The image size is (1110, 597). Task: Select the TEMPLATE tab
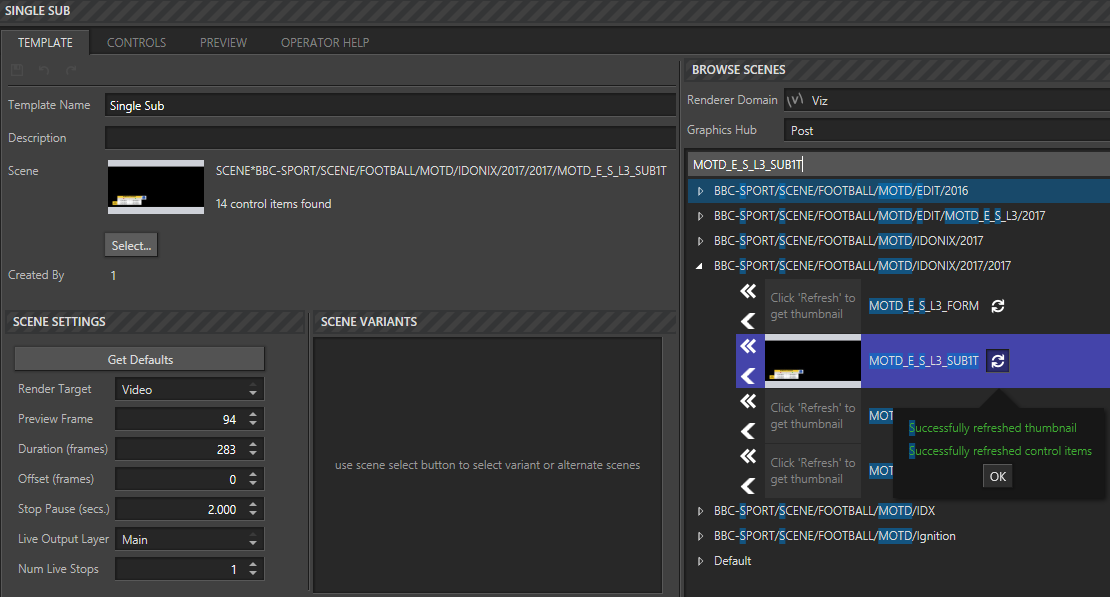click(x=45, y=42)
